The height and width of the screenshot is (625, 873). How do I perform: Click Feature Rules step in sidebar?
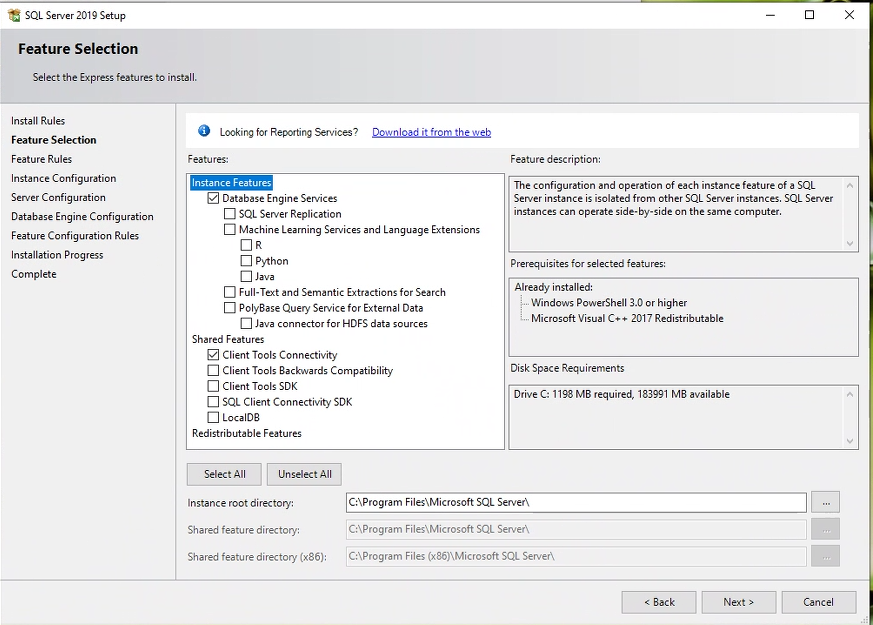tap(41, 159)
